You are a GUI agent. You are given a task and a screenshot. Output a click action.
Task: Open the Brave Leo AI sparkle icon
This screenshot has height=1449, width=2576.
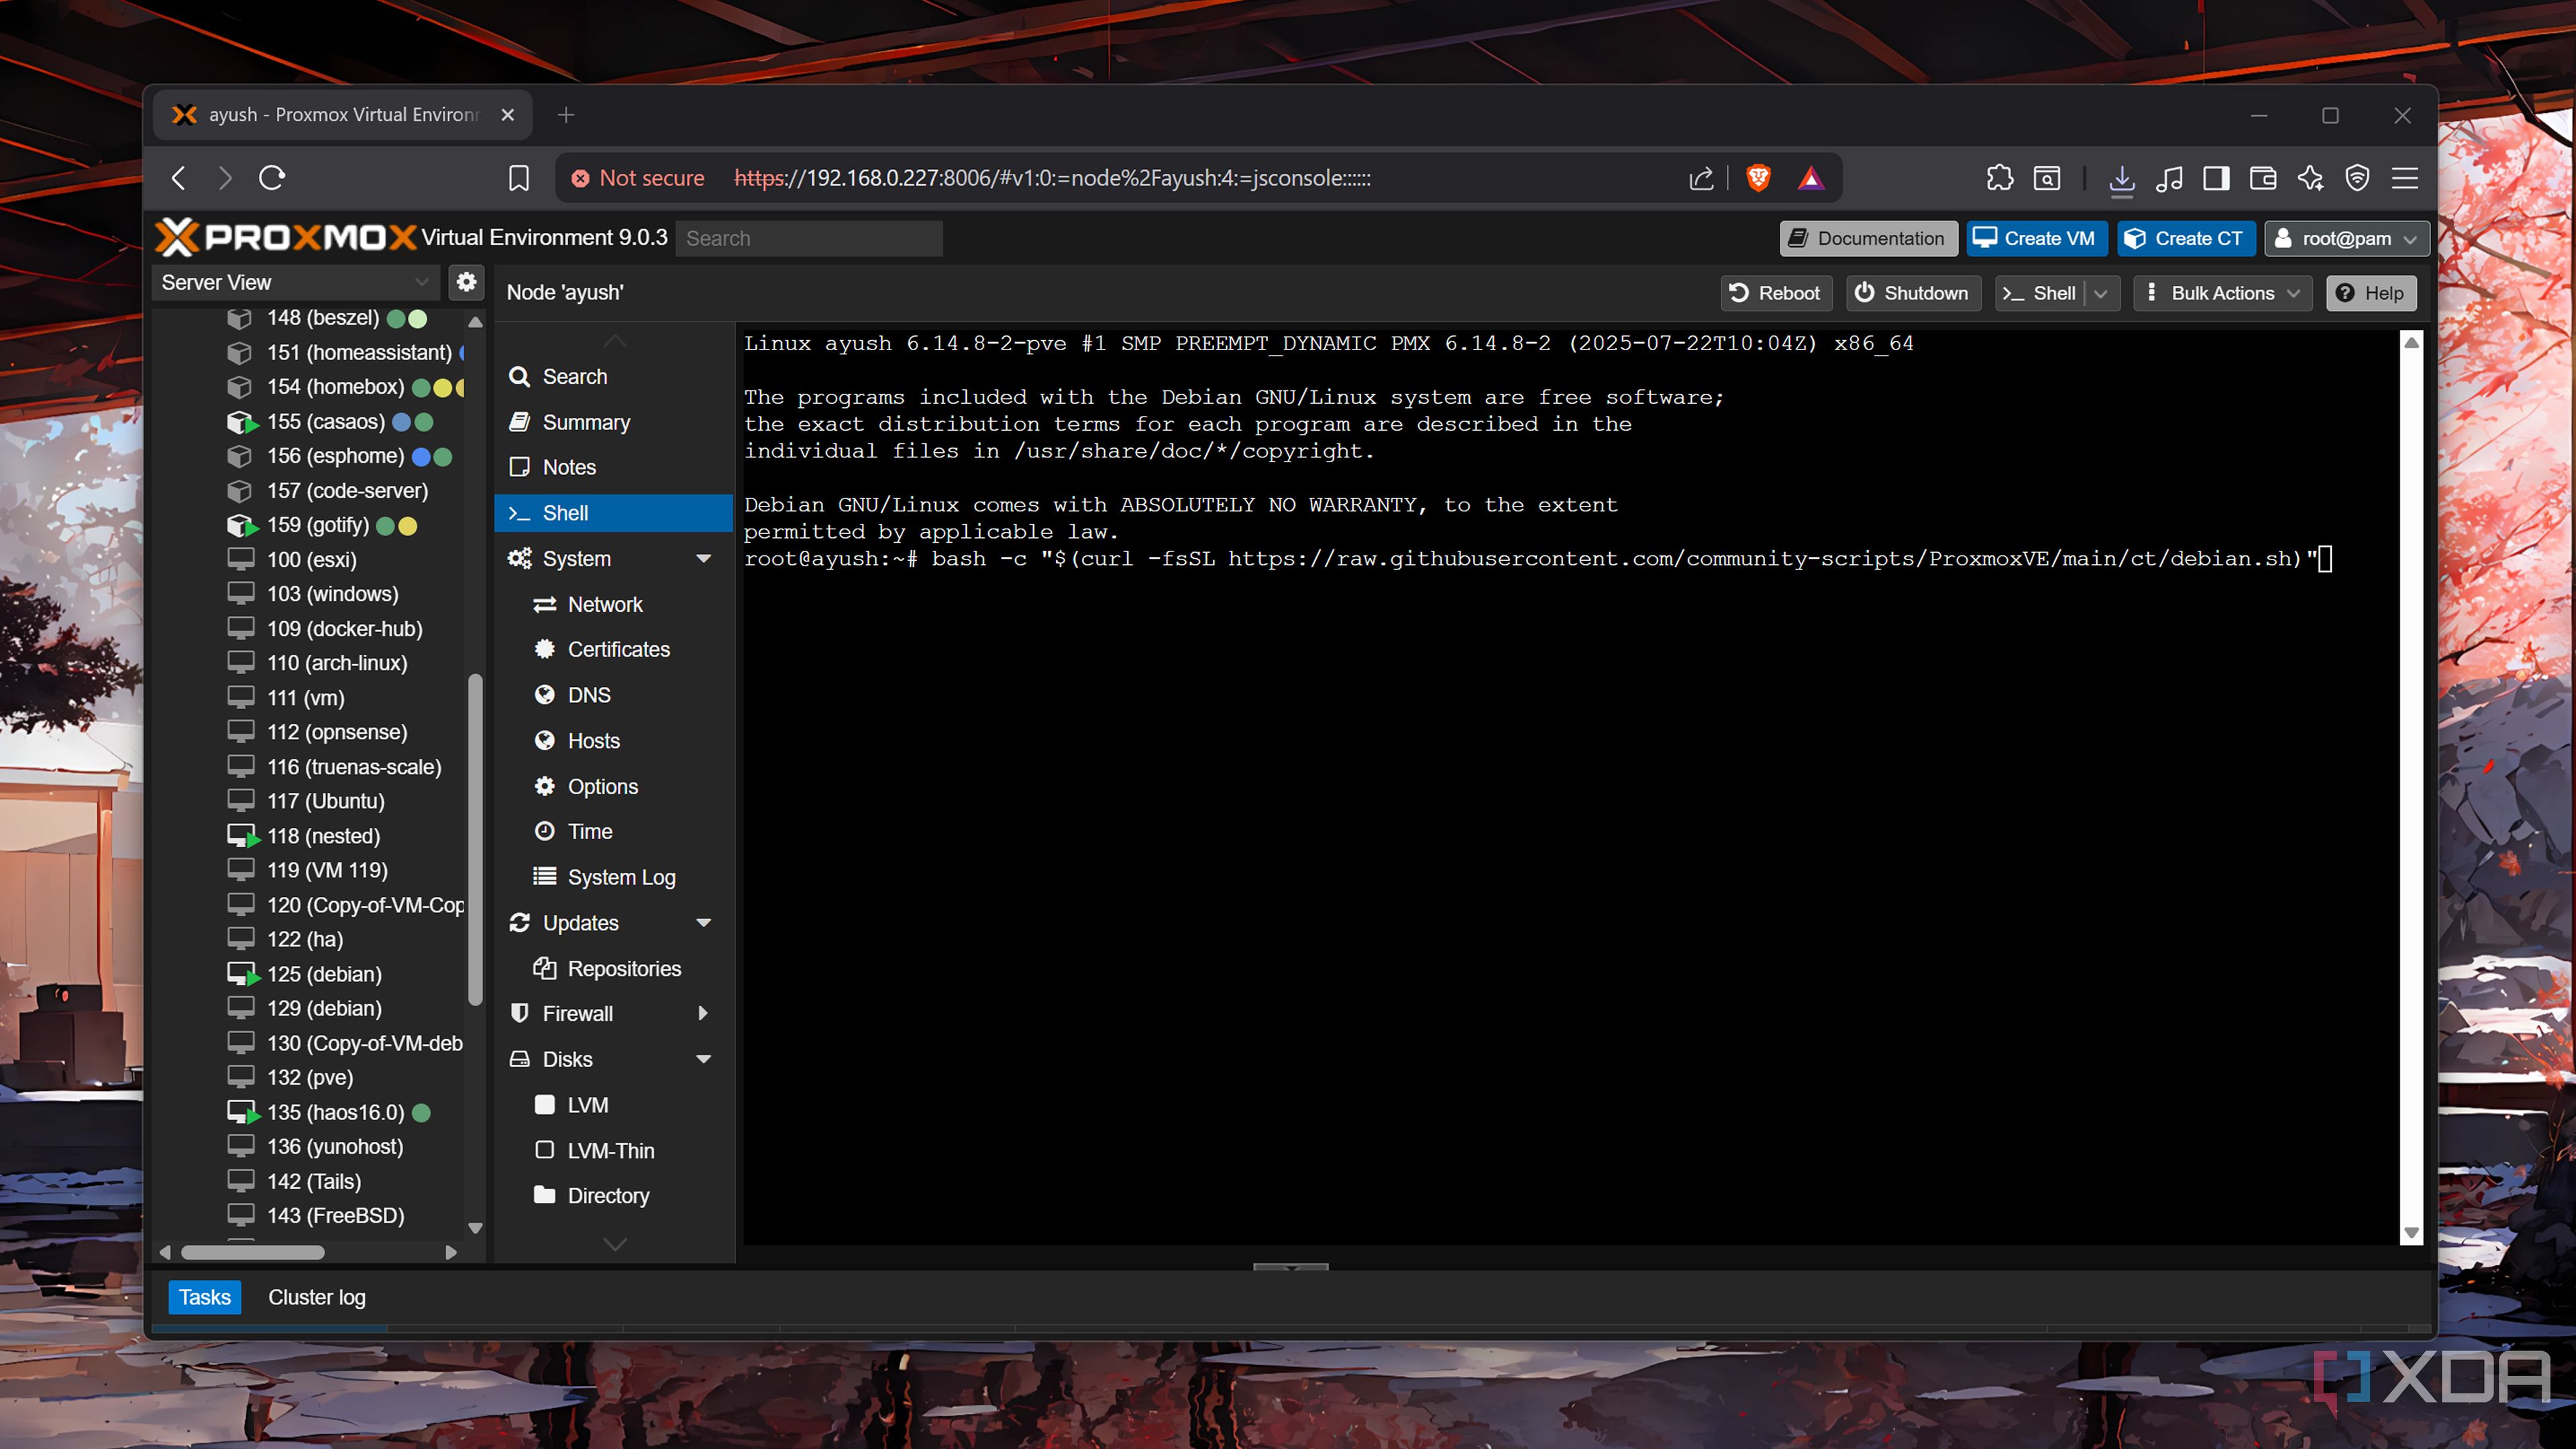2311,178
